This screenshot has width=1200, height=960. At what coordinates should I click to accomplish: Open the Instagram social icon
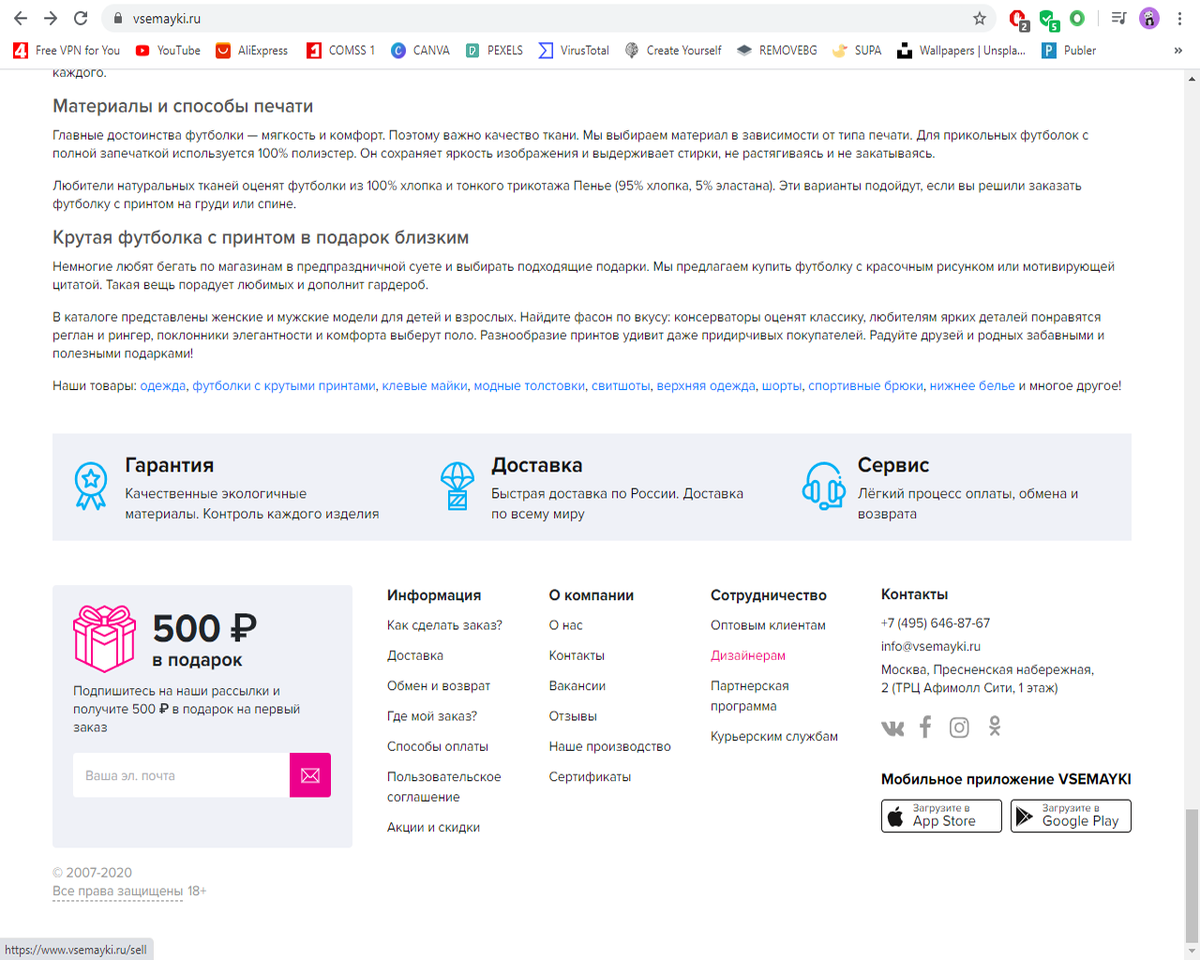coord(959,728)
